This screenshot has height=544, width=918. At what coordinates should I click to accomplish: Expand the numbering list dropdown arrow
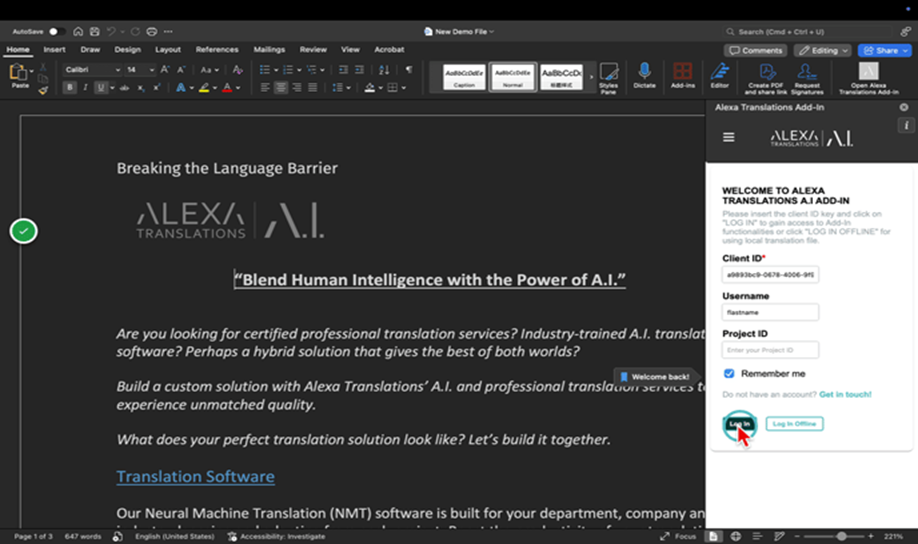click(299, 70)
